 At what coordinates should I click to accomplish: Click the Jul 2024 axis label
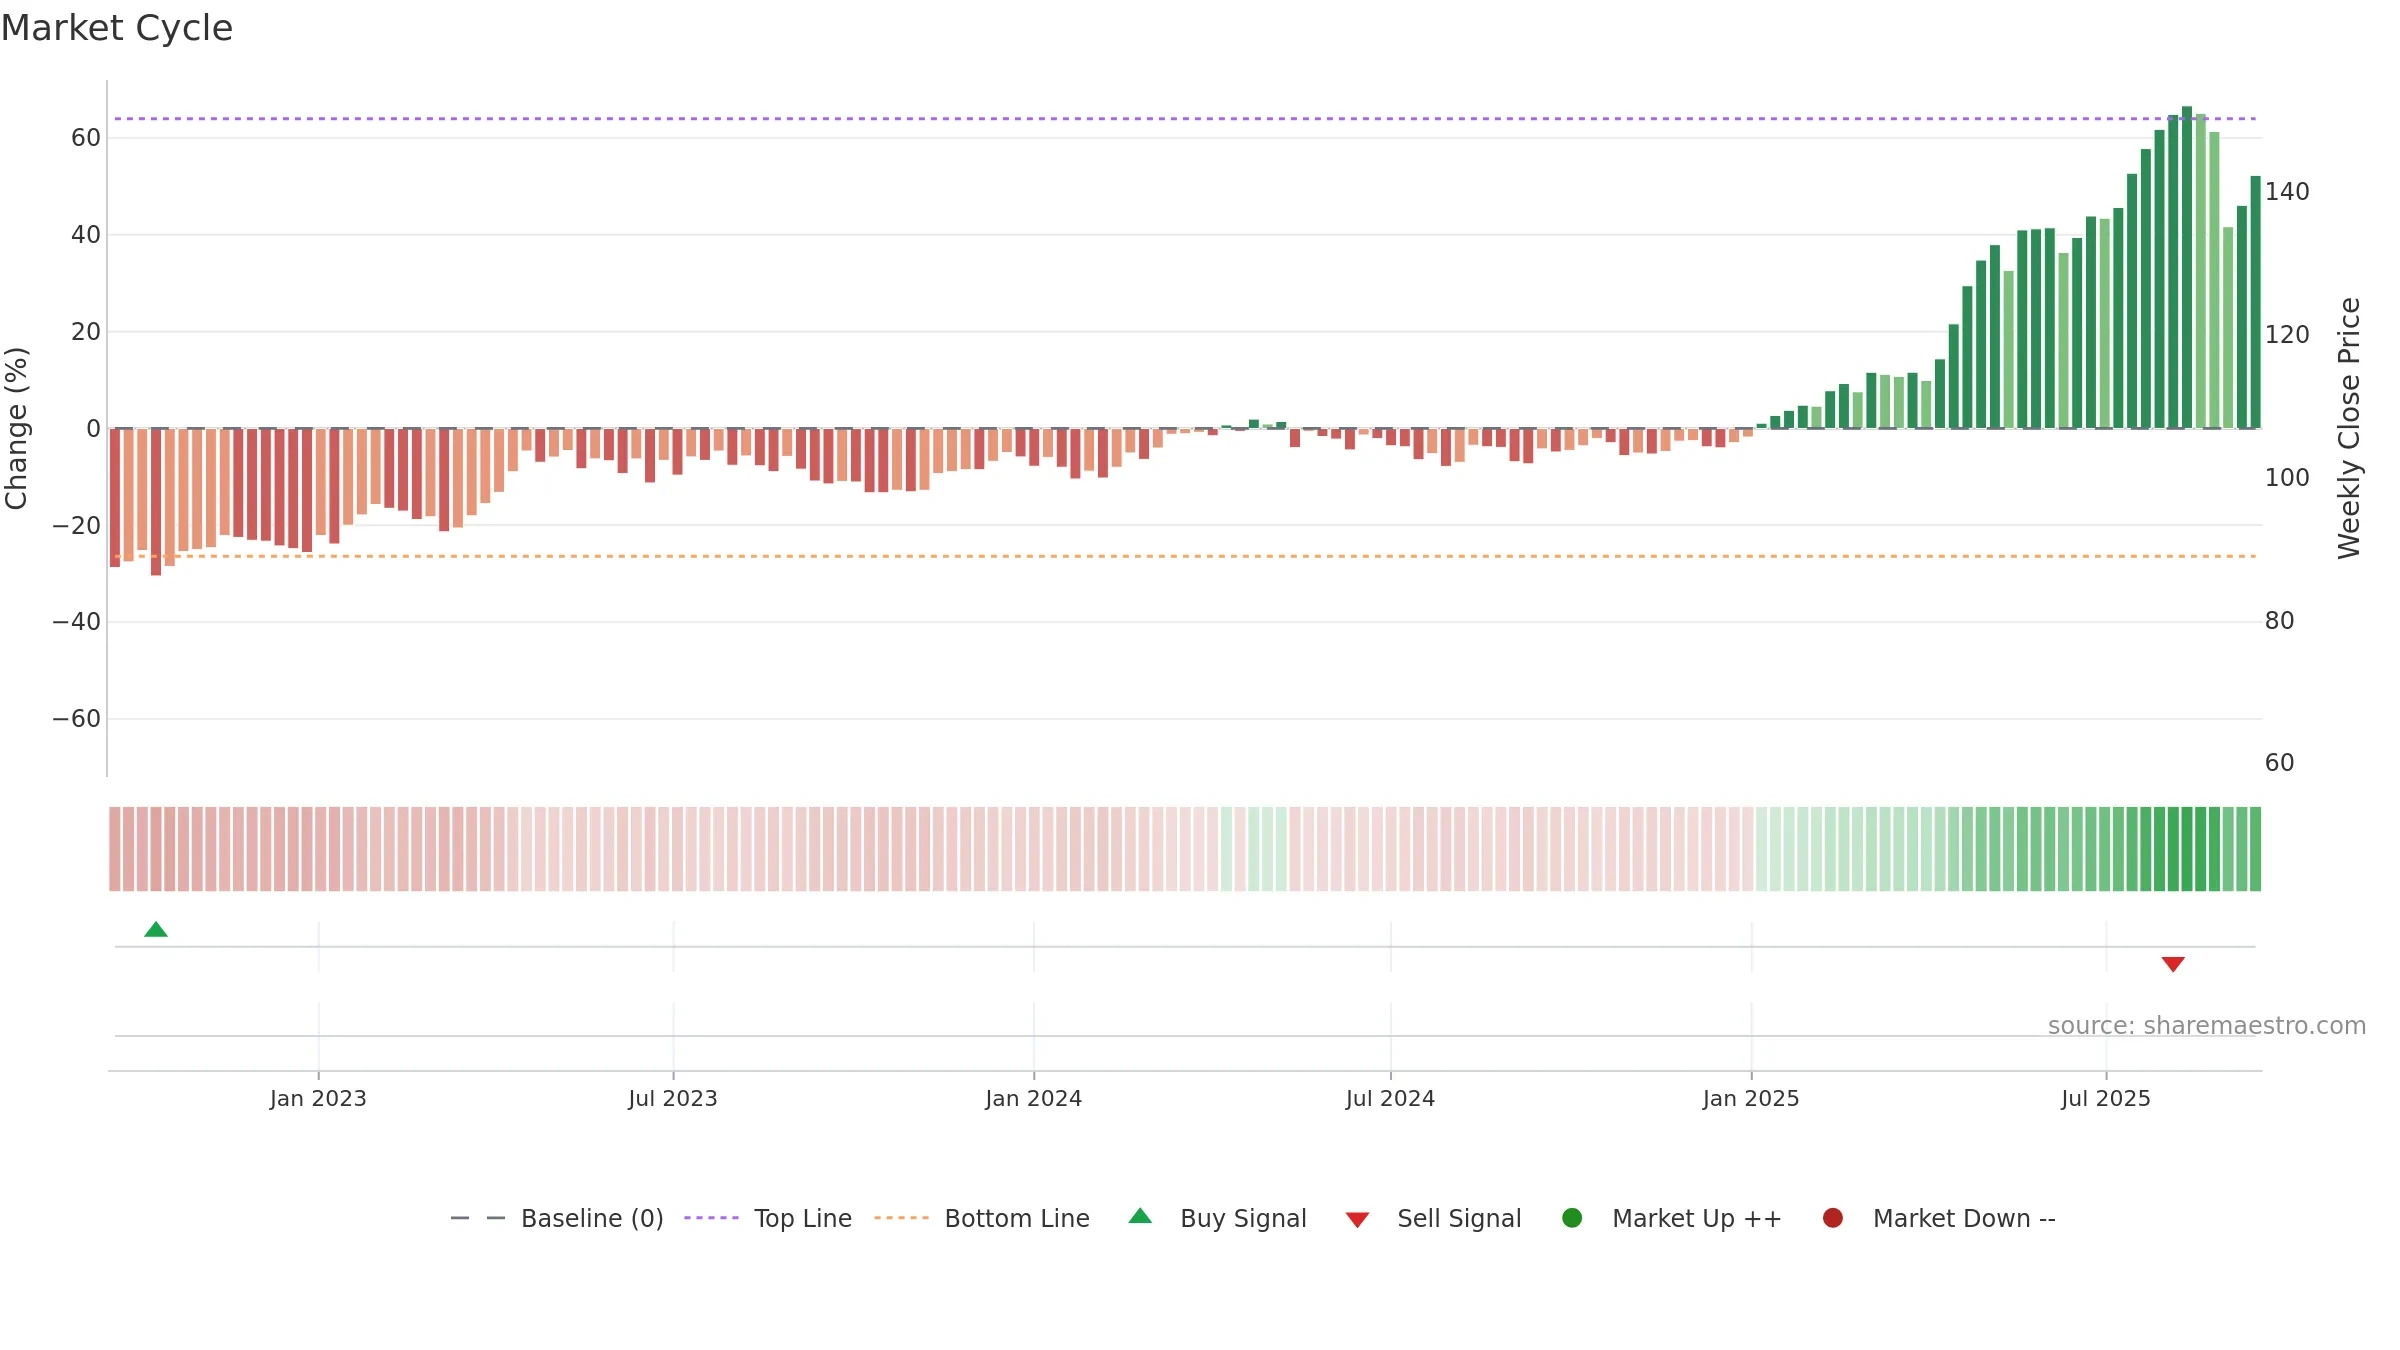(x=1390, y=1099)
